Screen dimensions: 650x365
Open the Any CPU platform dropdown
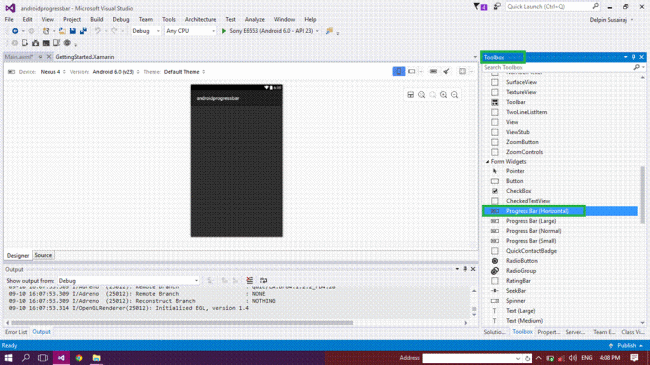190,31
